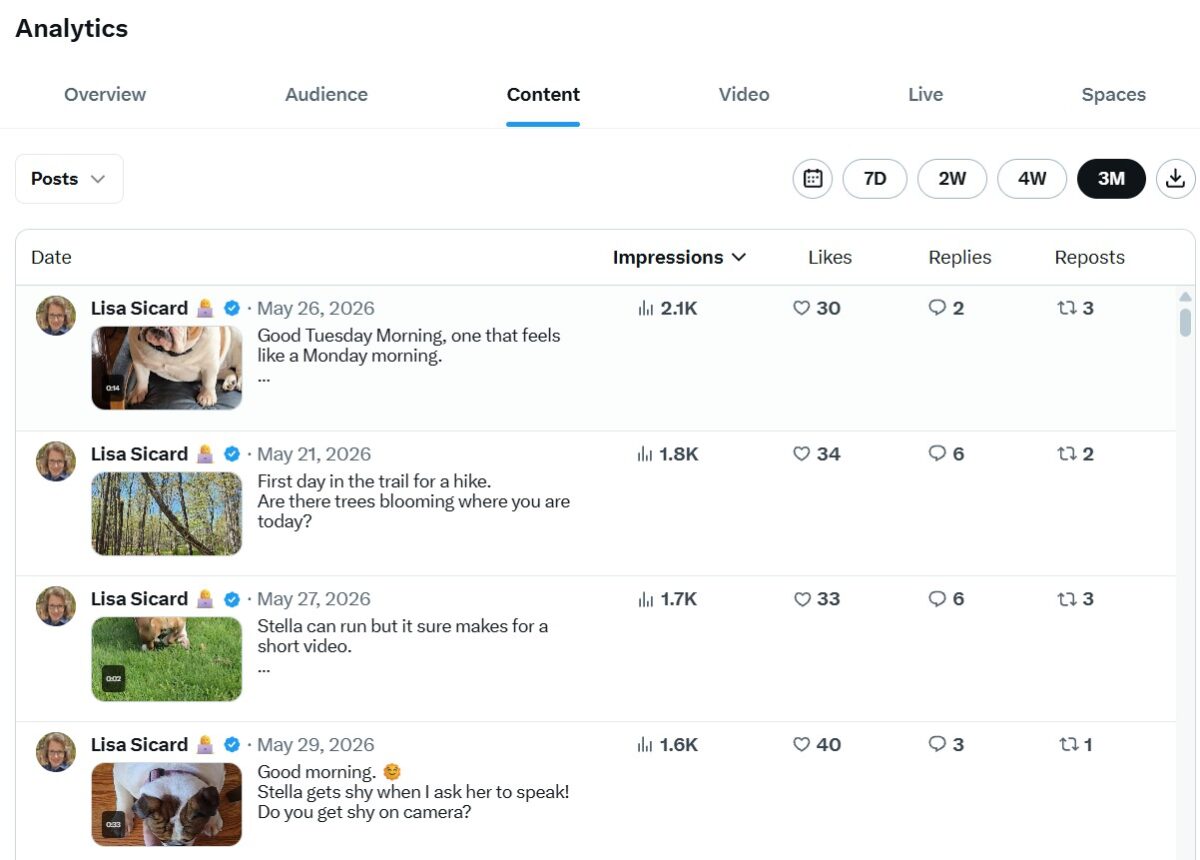Click heart icon on May 21 post
Viewport: 1200px width, 860px height.
point(801,455)
